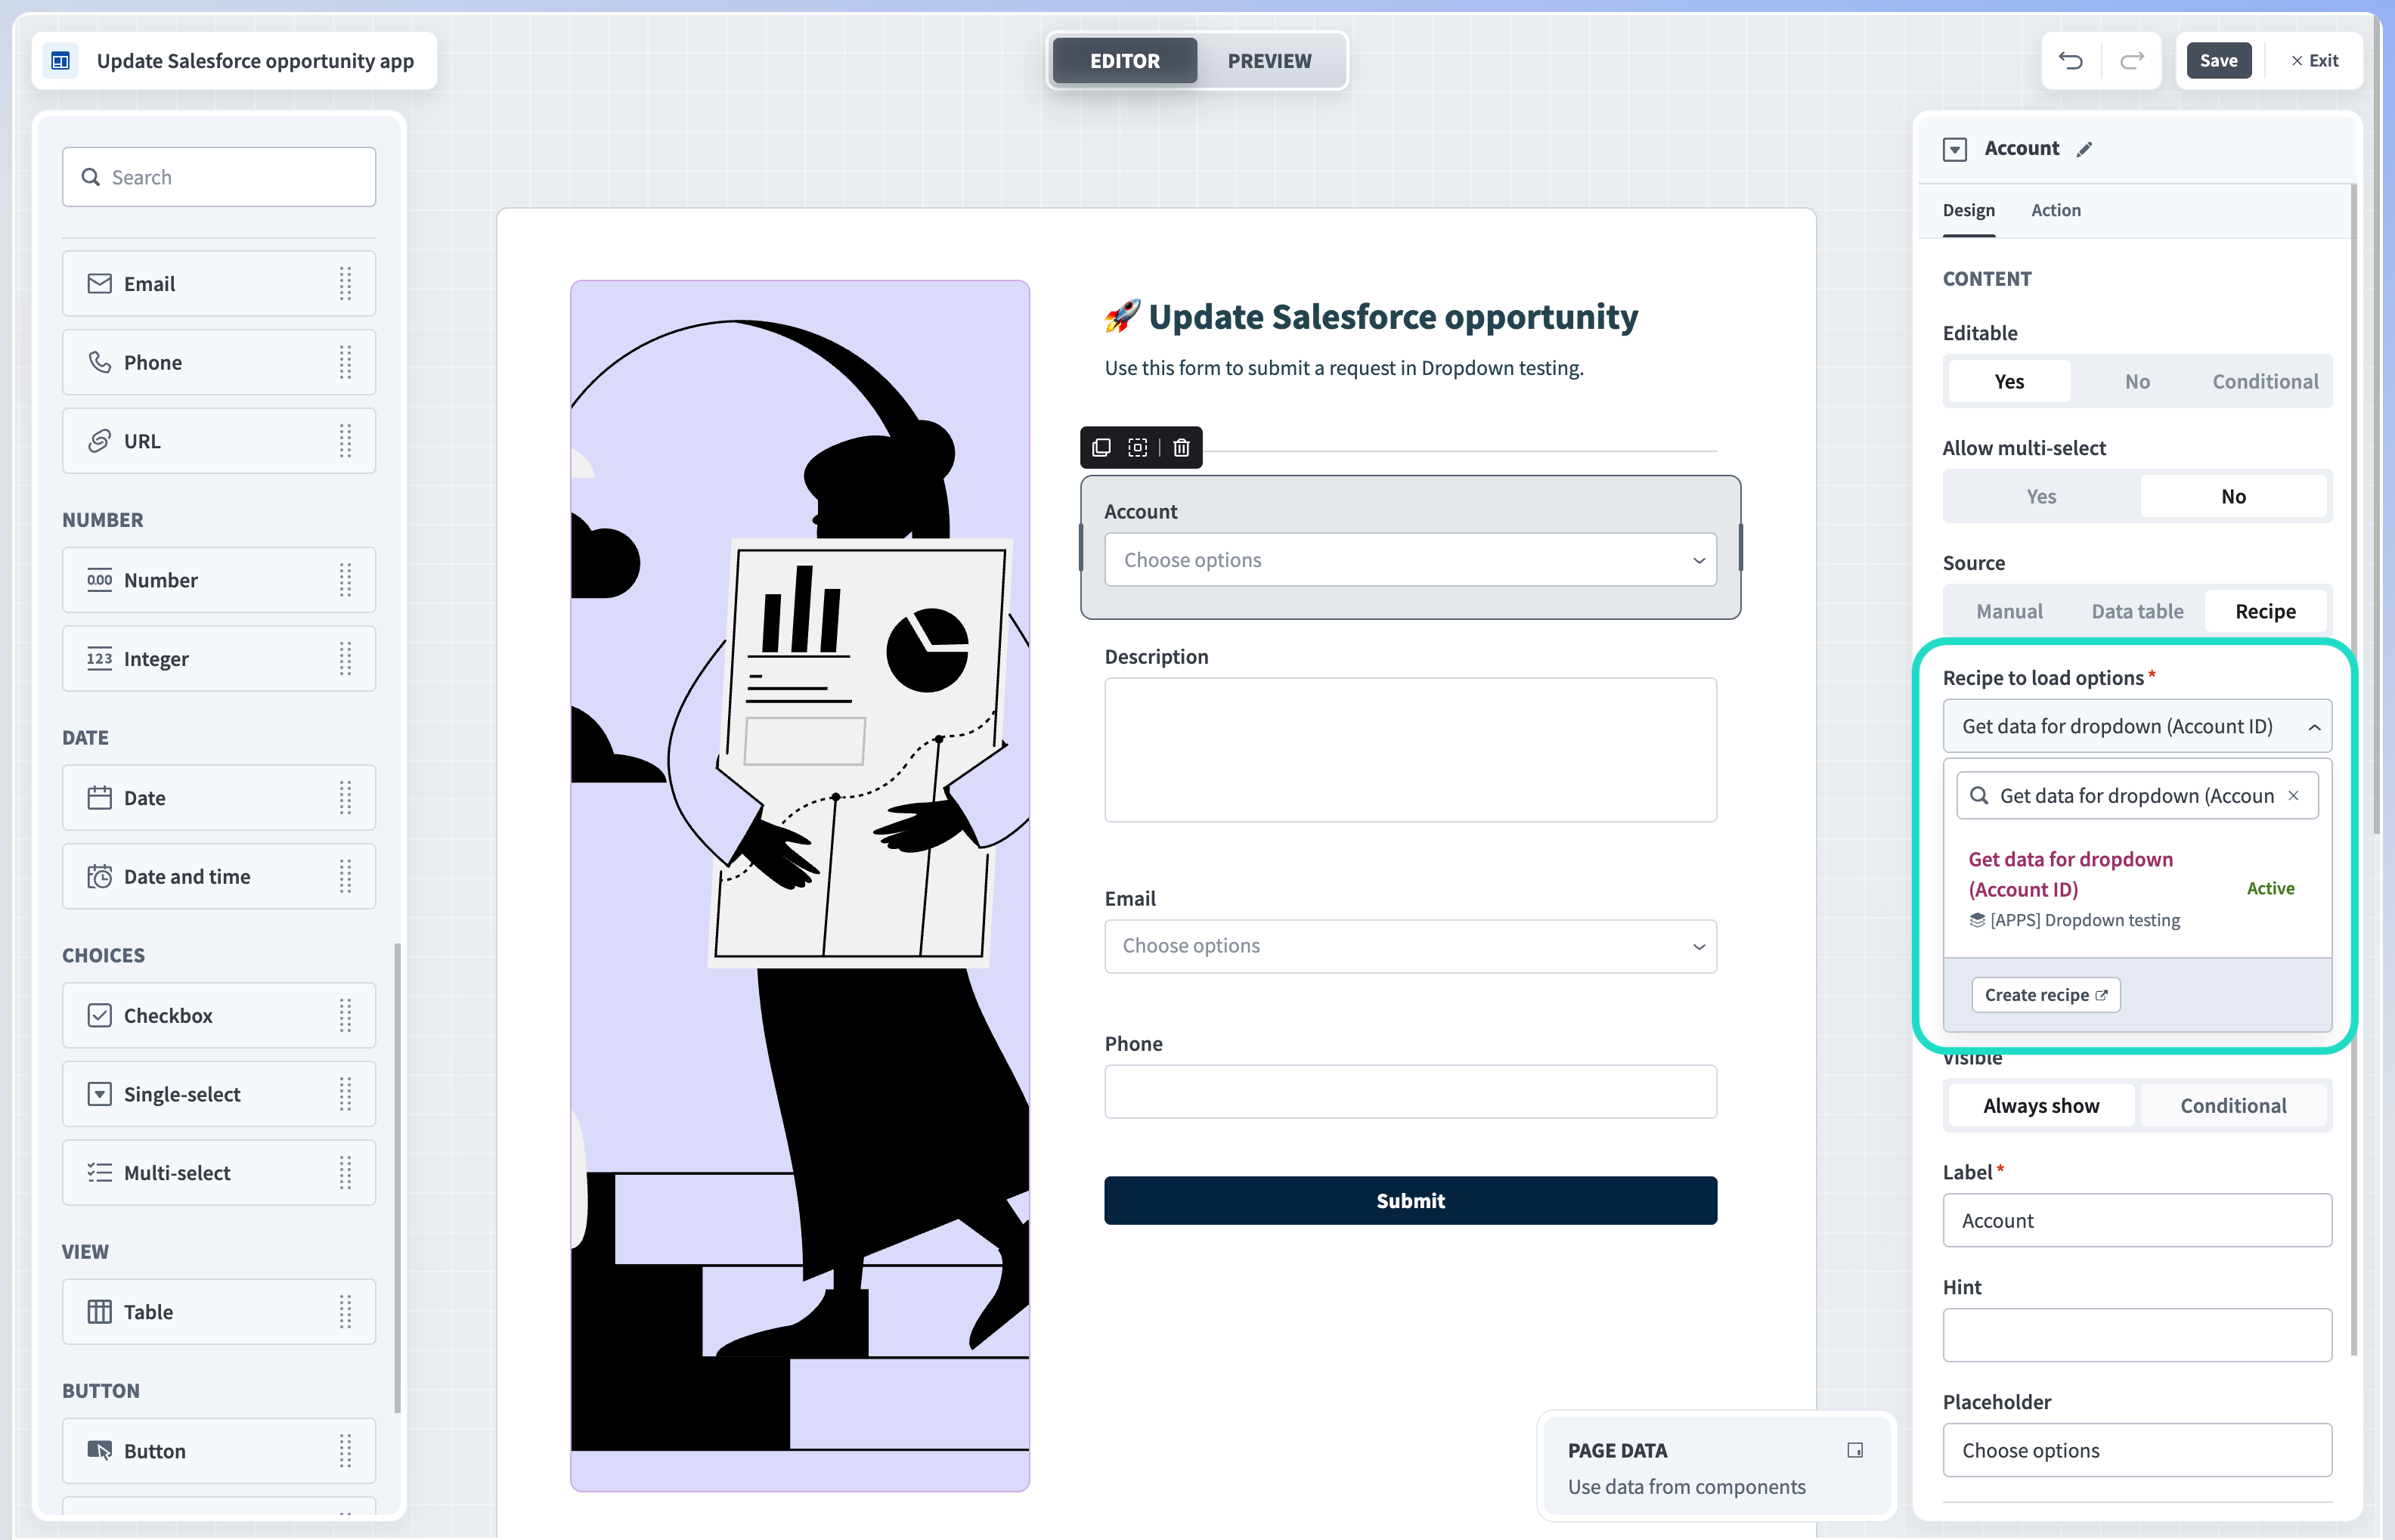The image size is (2395, 1540).
Task: Click the drag handle of URL component
Action: (345, 441)
